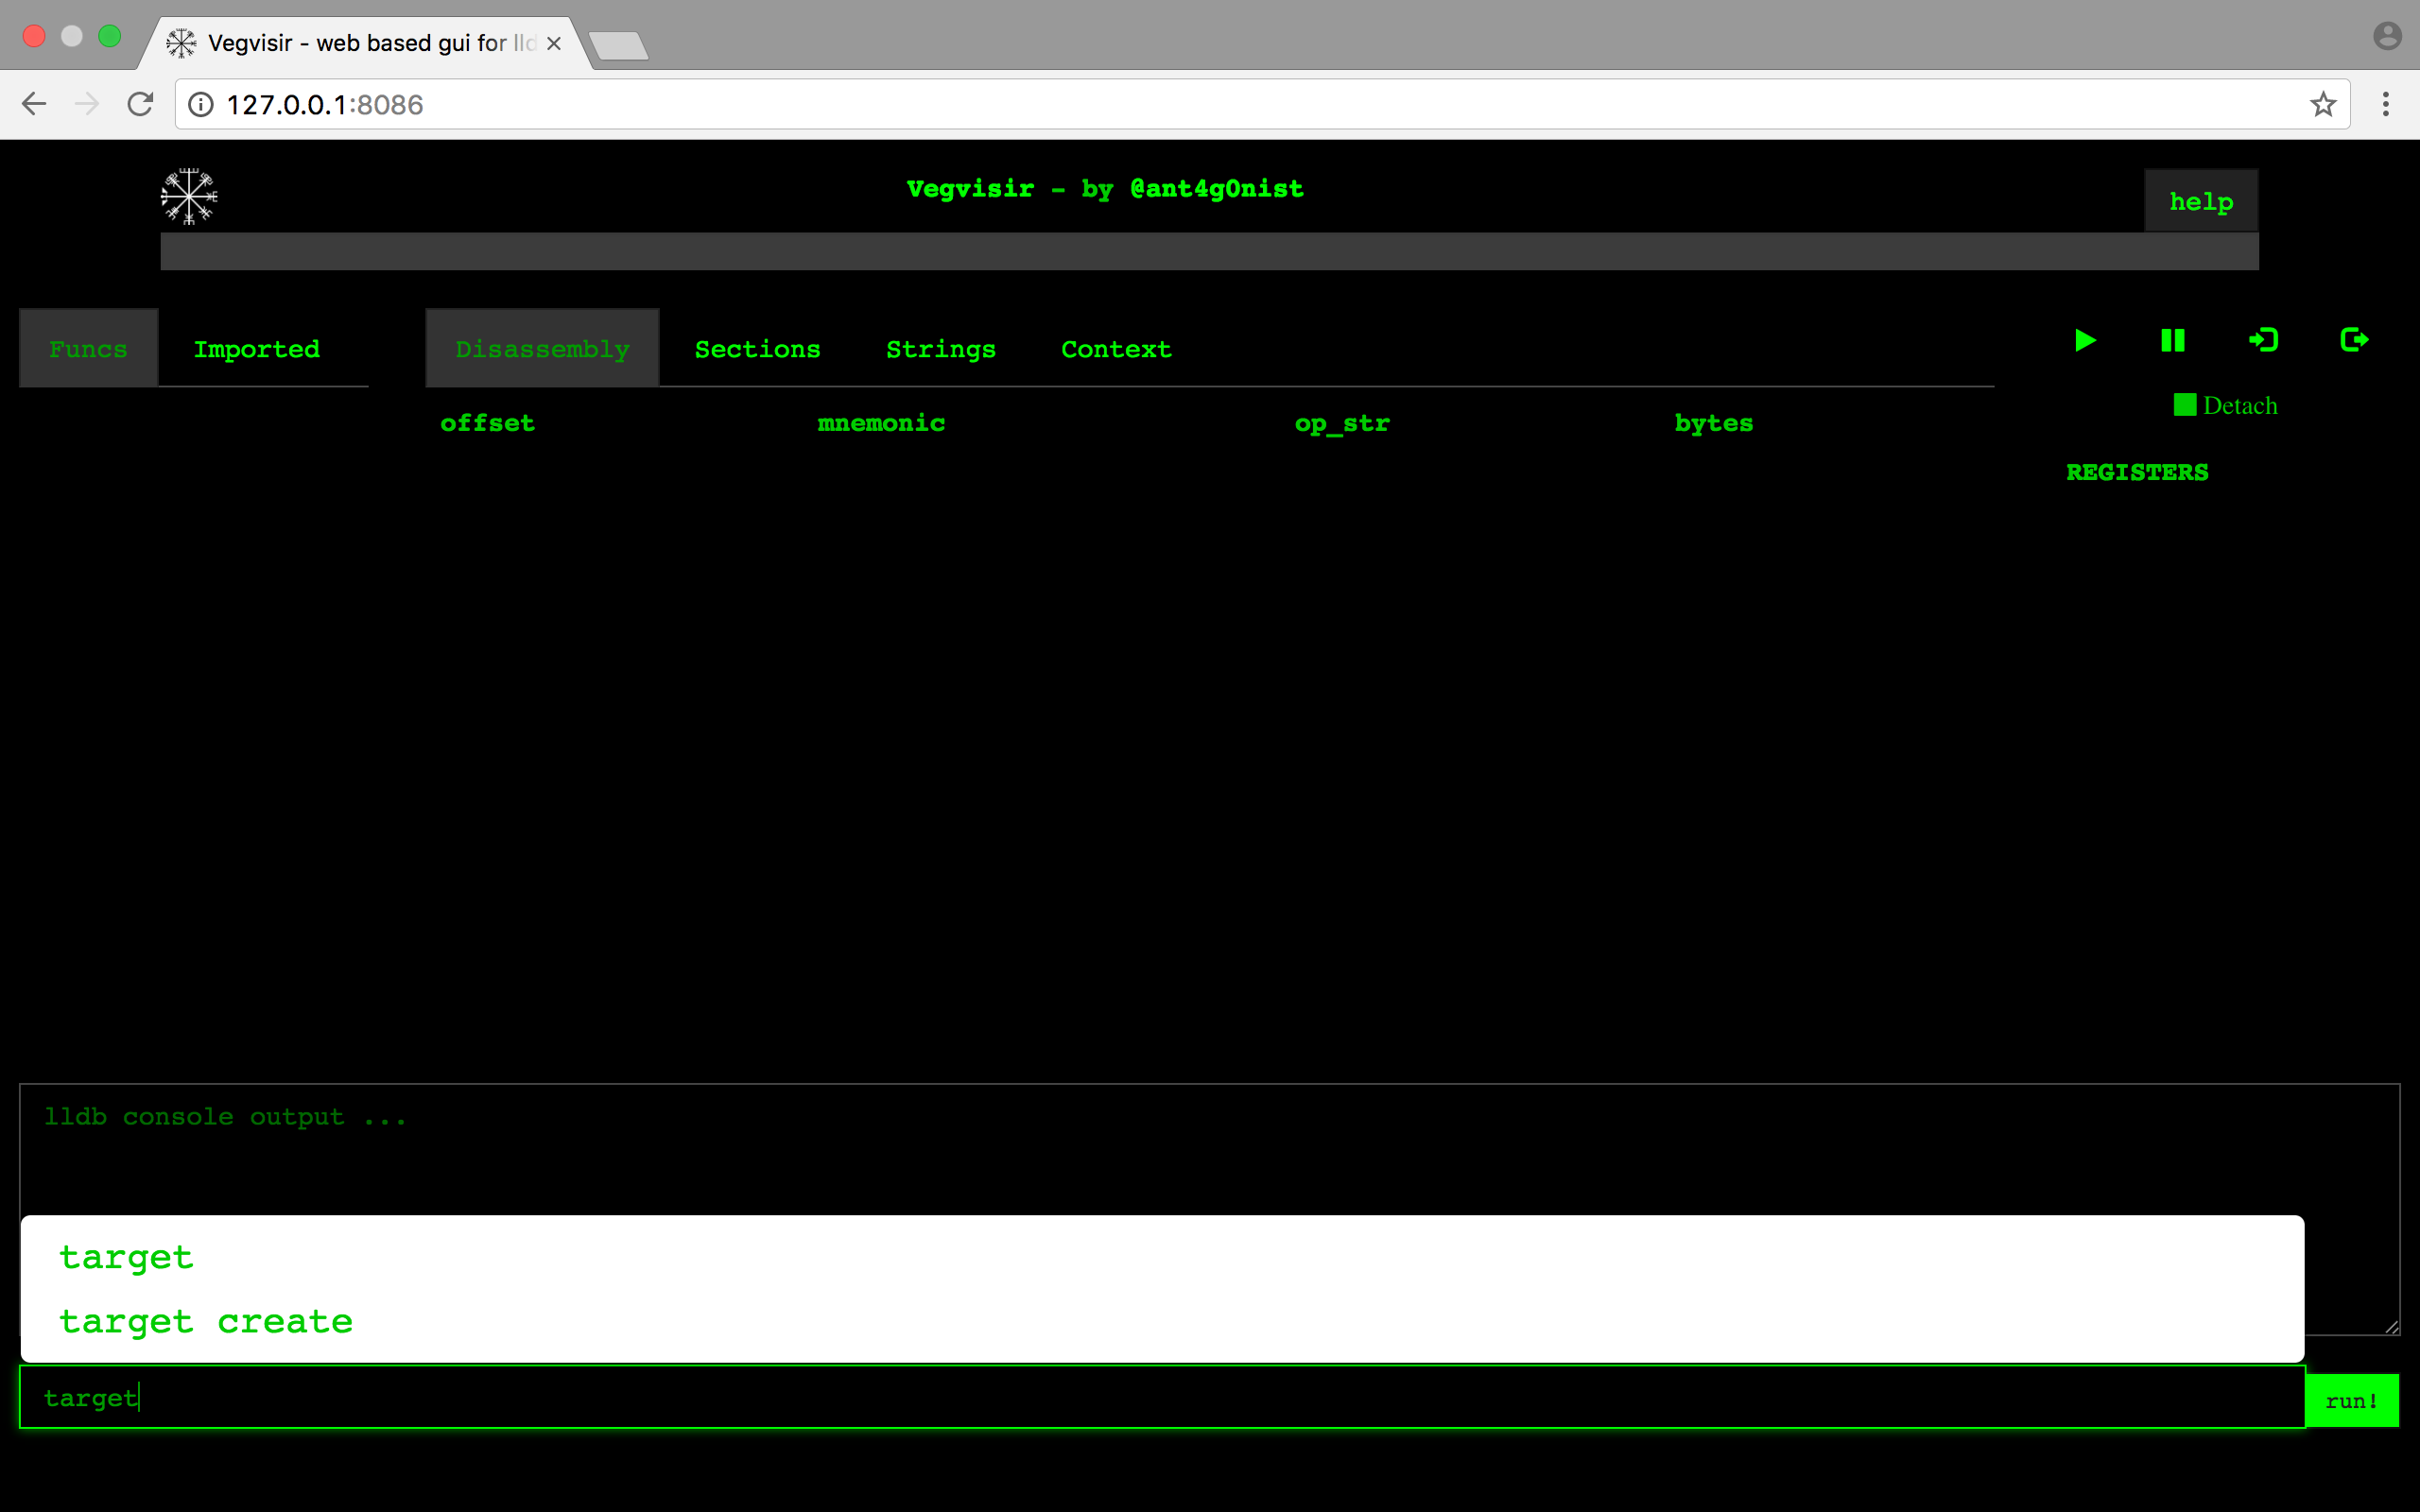Screen dimensions: 2420x1512
Task: Click the step-into arrow icon
Action: coord(2263,341)
